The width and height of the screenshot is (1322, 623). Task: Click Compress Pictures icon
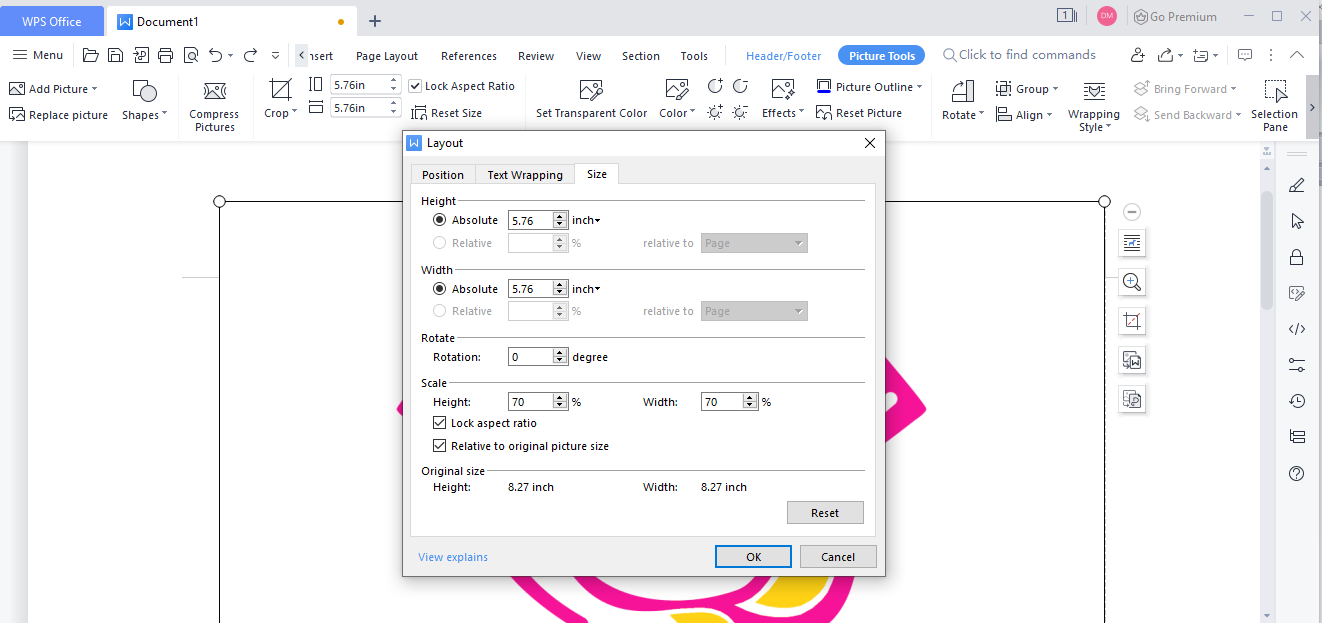(x=214, y=92)
